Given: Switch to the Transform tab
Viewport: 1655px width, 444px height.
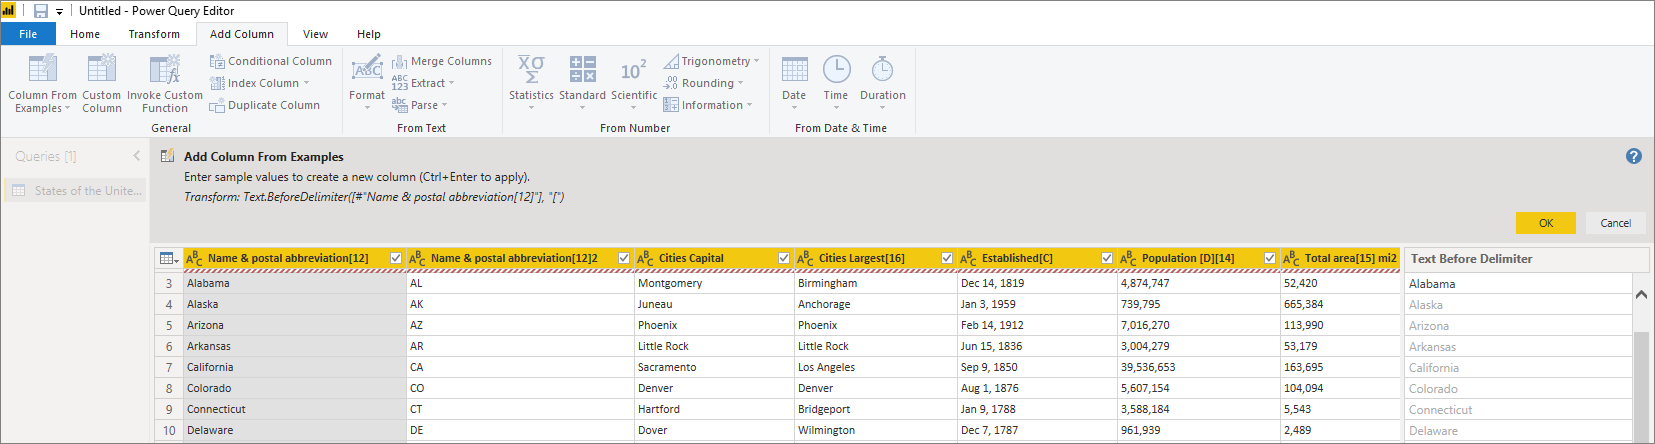Looking at the screenshot, I should point(154,34).
